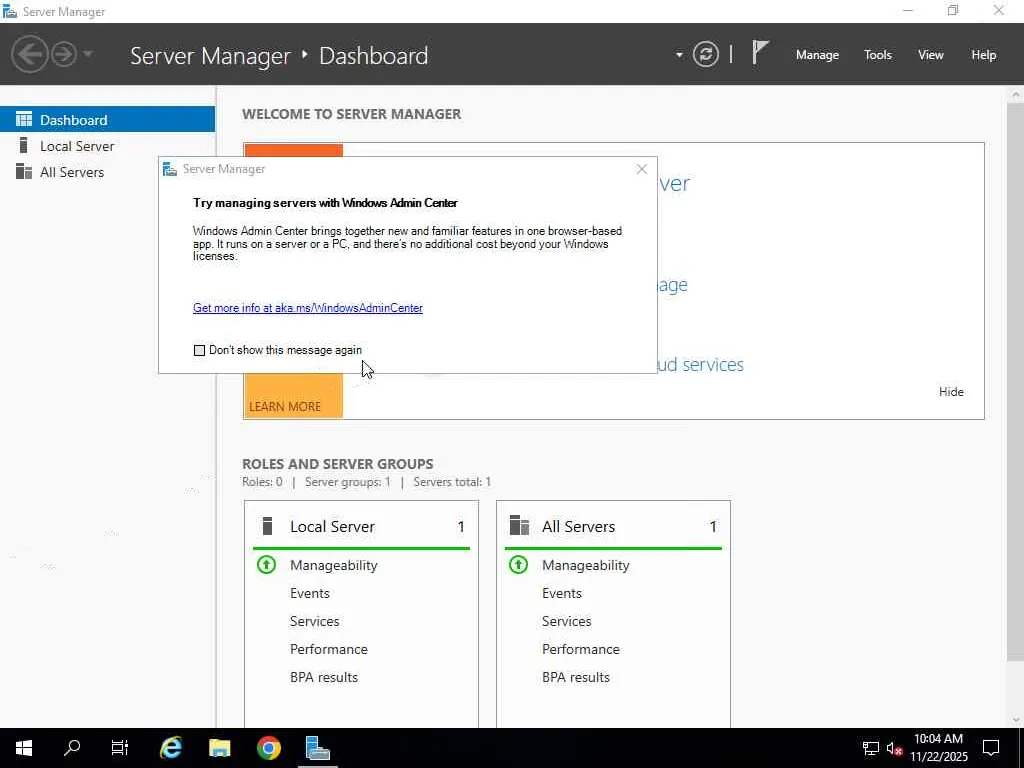Open the Manage menu
Viewport: 1024px width, 768px height.
coord(817,55)
